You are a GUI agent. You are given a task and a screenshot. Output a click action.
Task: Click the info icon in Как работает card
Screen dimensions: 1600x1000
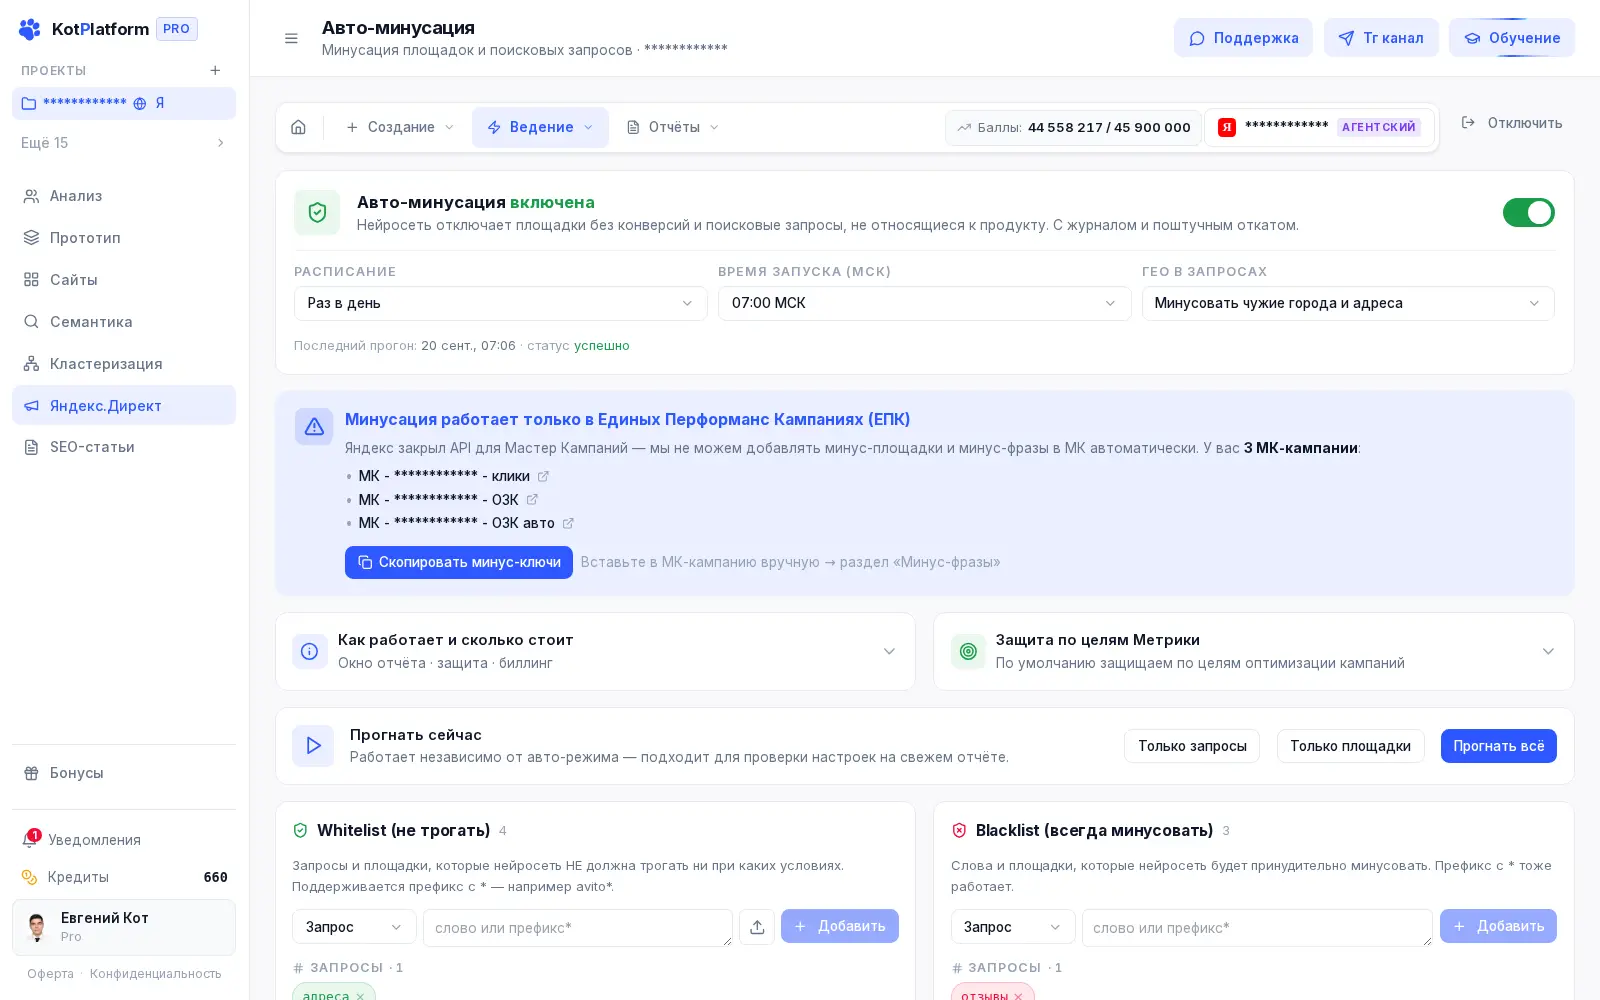pos(310,651)
